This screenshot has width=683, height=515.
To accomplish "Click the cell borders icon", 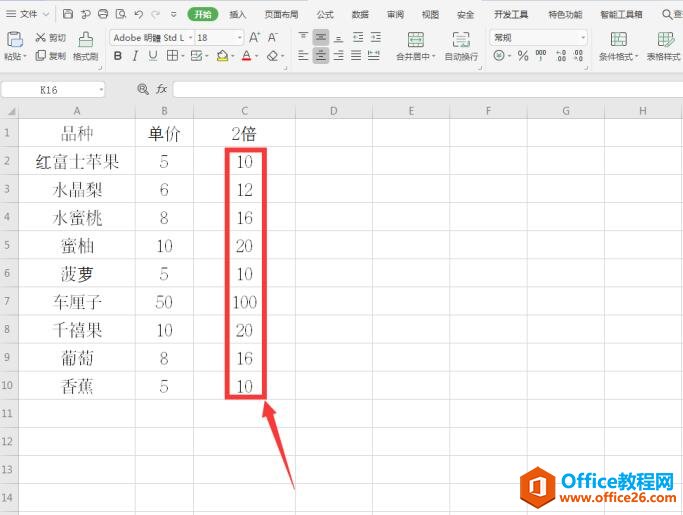I will coord(172,56).
